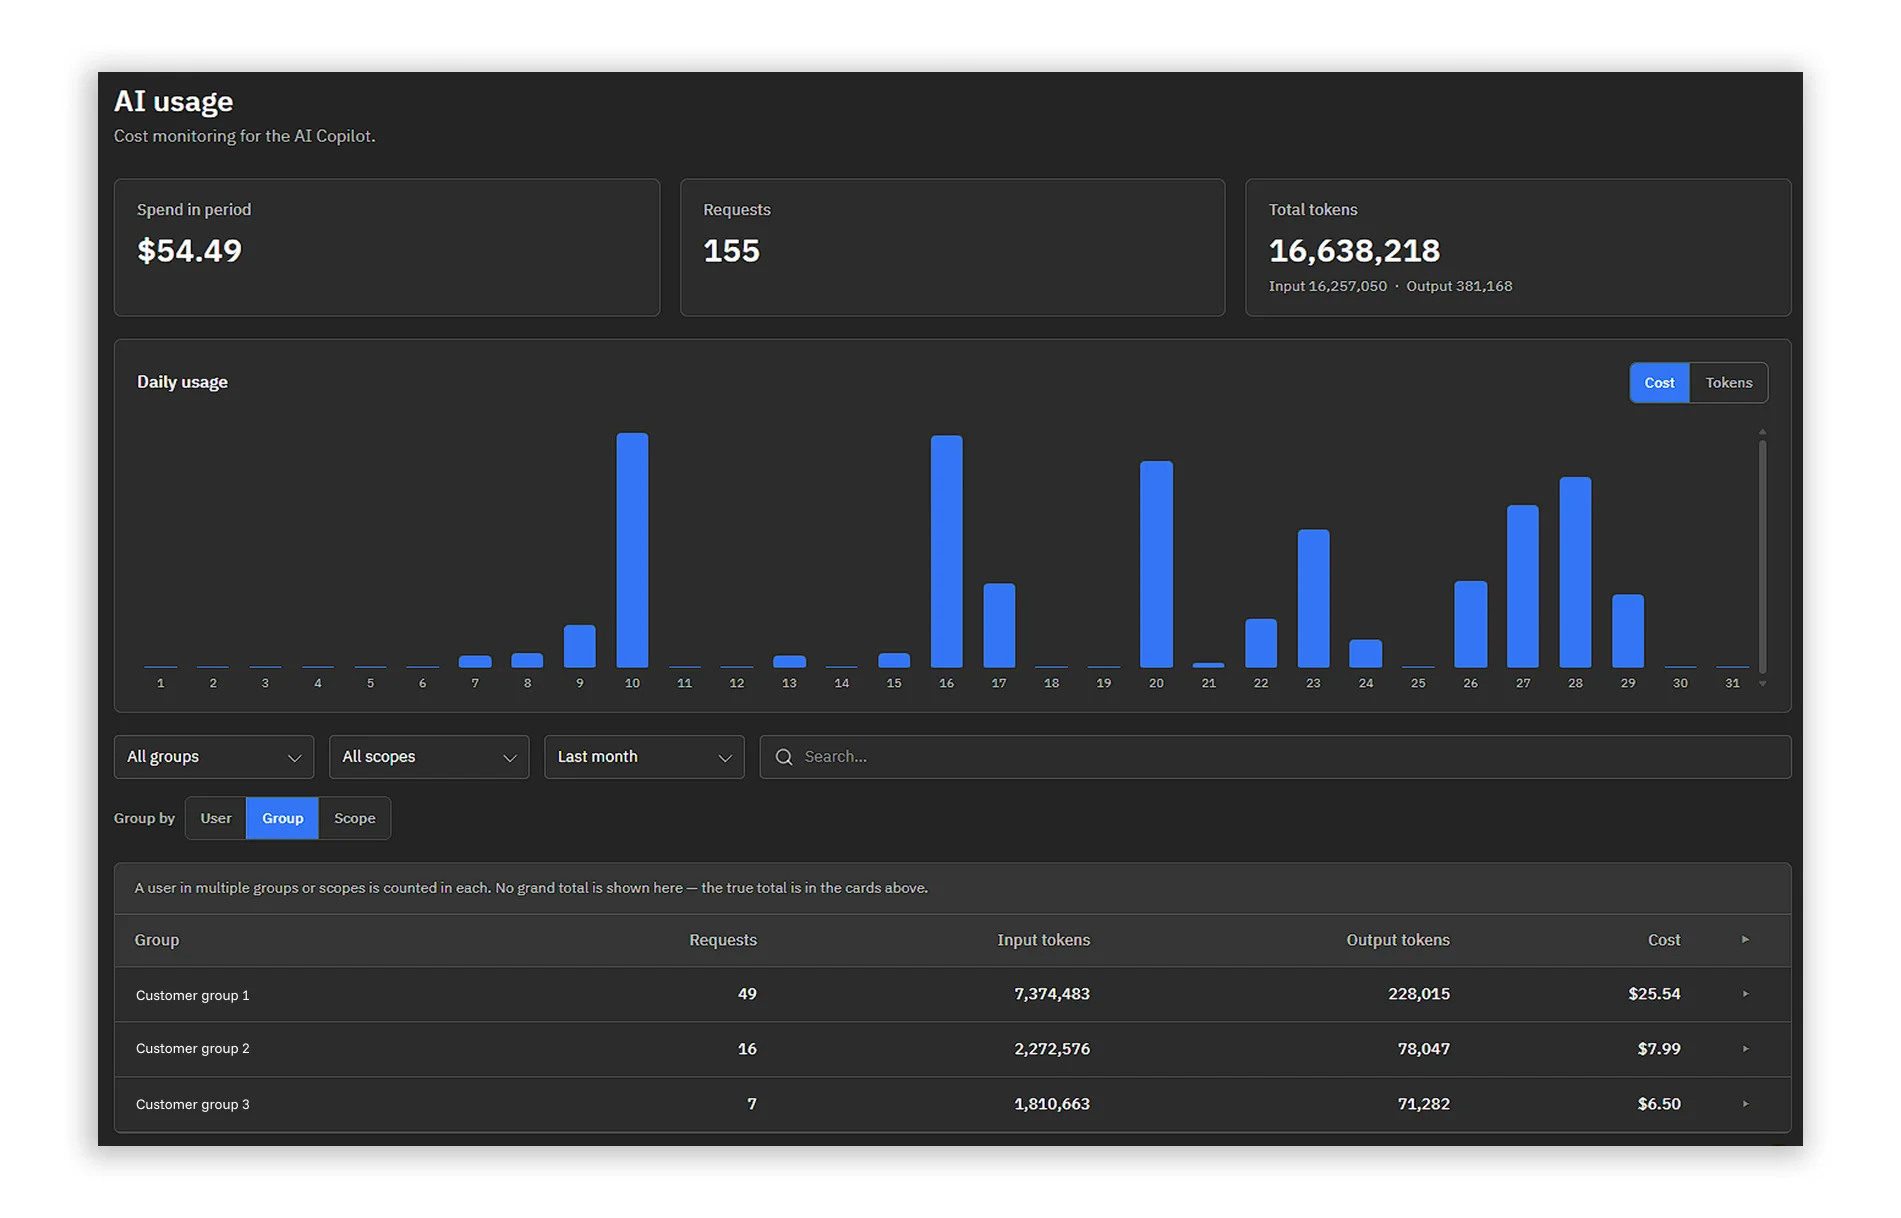
Task: Click the search magnifier icon
Action: (784, 757)
